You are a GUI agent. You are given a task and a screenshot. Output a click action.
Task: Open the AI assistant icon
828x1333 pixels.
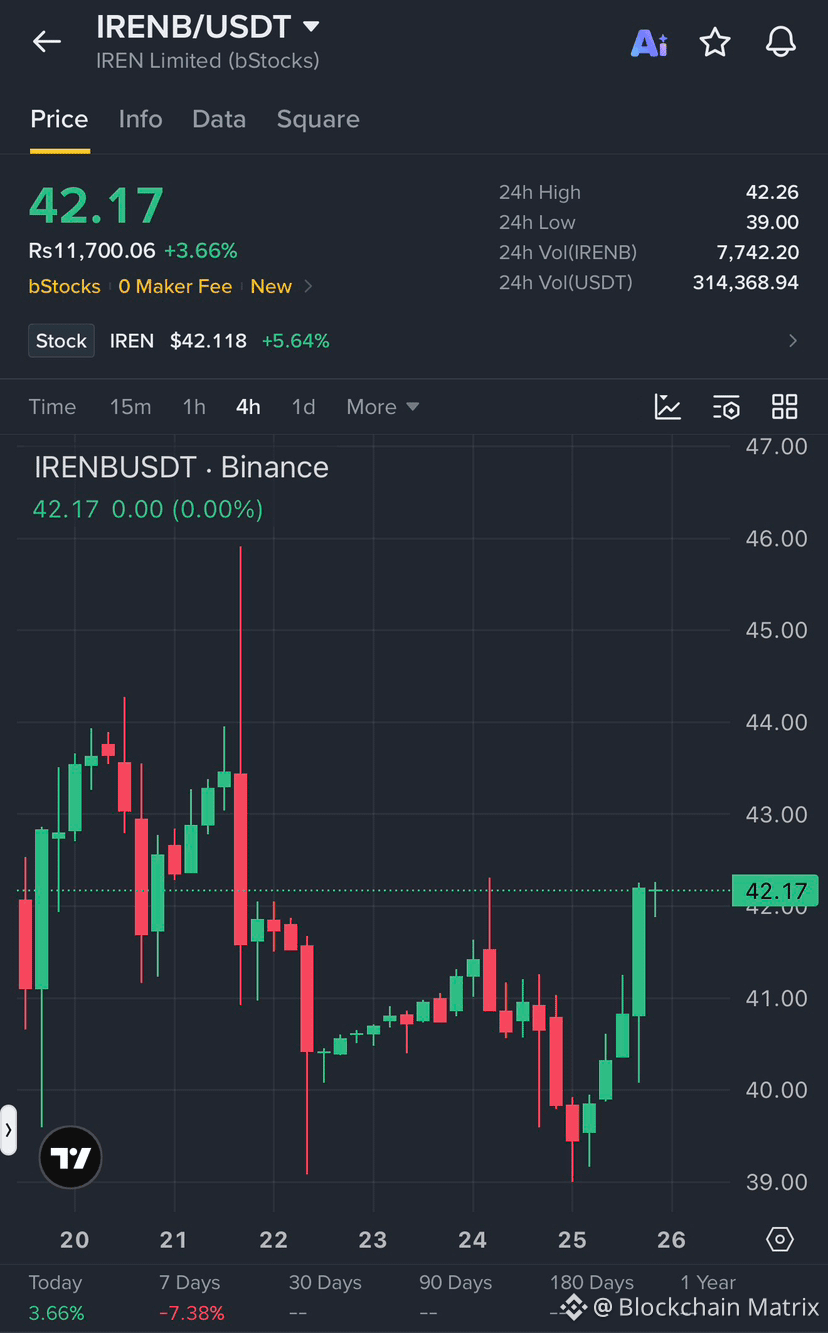[649, 43]
